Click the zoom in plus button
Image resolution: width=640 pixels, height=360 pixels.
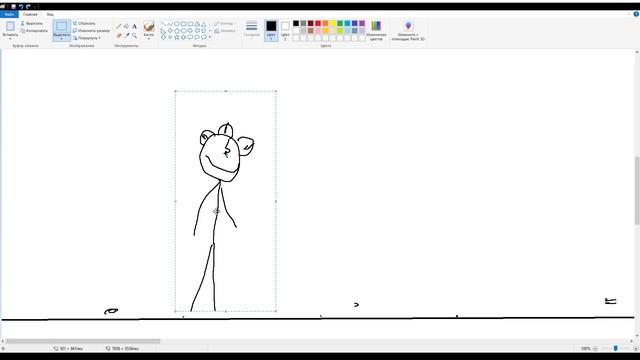636,349
